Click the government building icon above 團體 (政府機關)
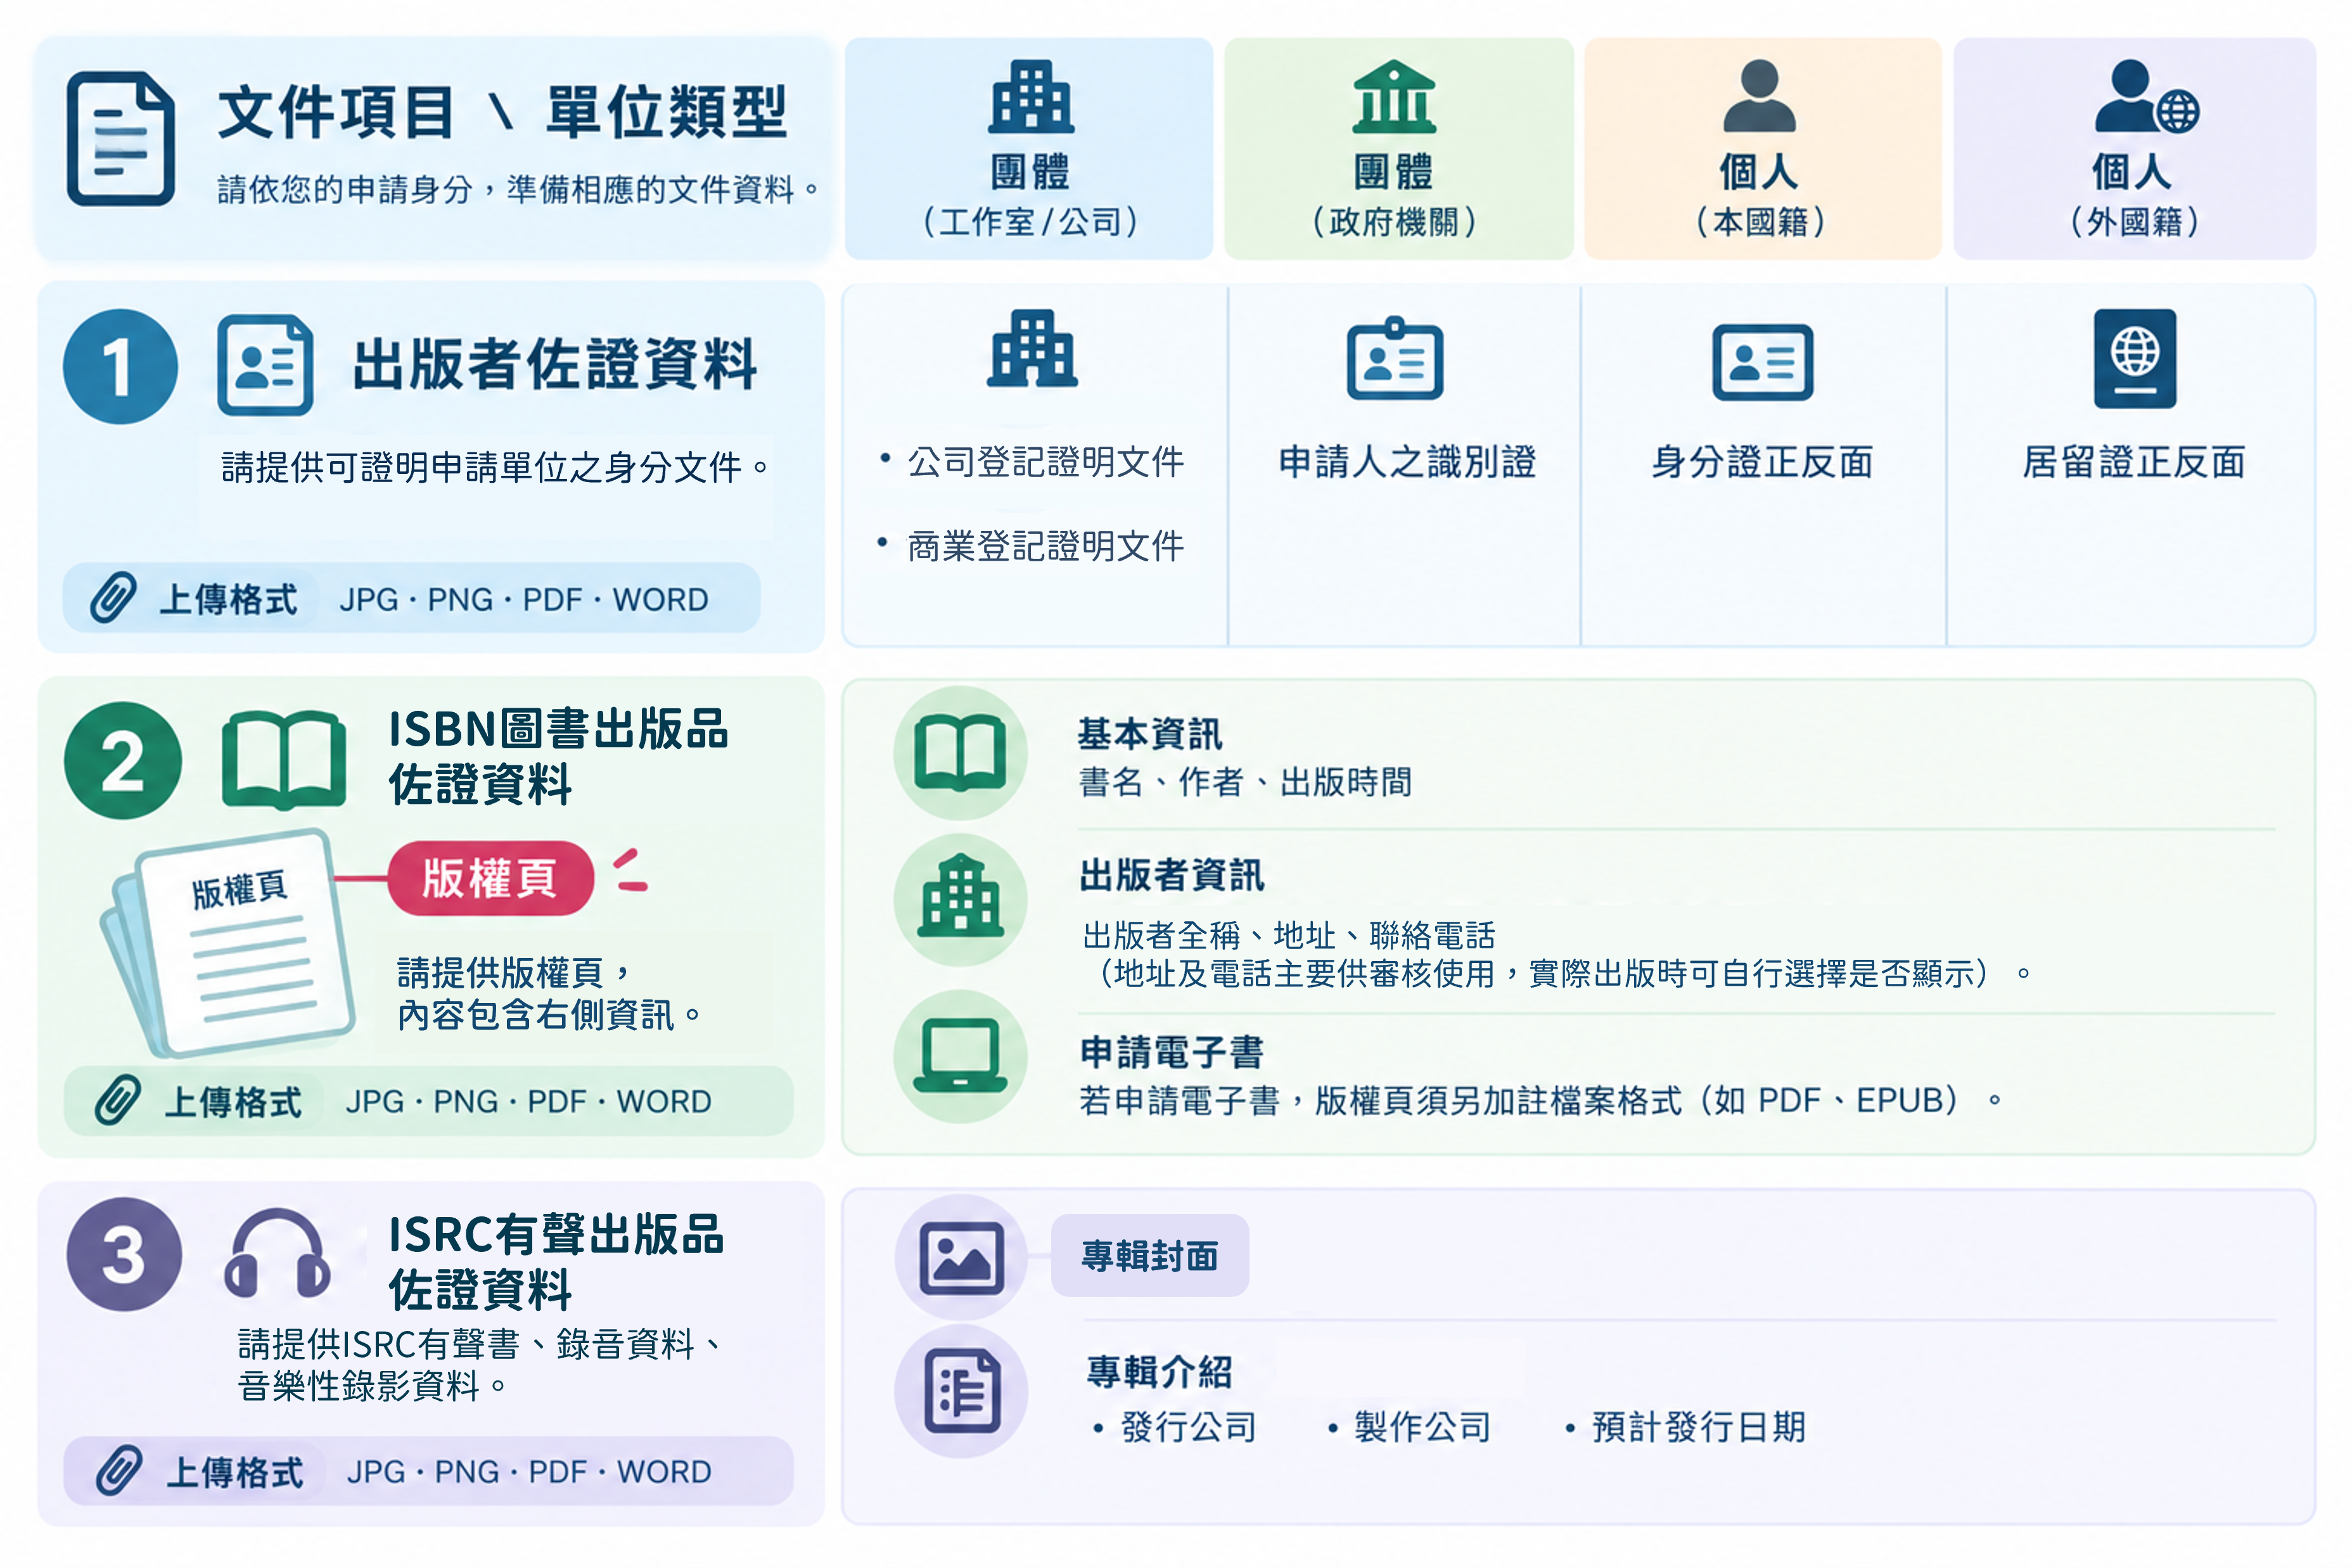The width and height of the screenshot is (2352, 1568). [1394, 96]
